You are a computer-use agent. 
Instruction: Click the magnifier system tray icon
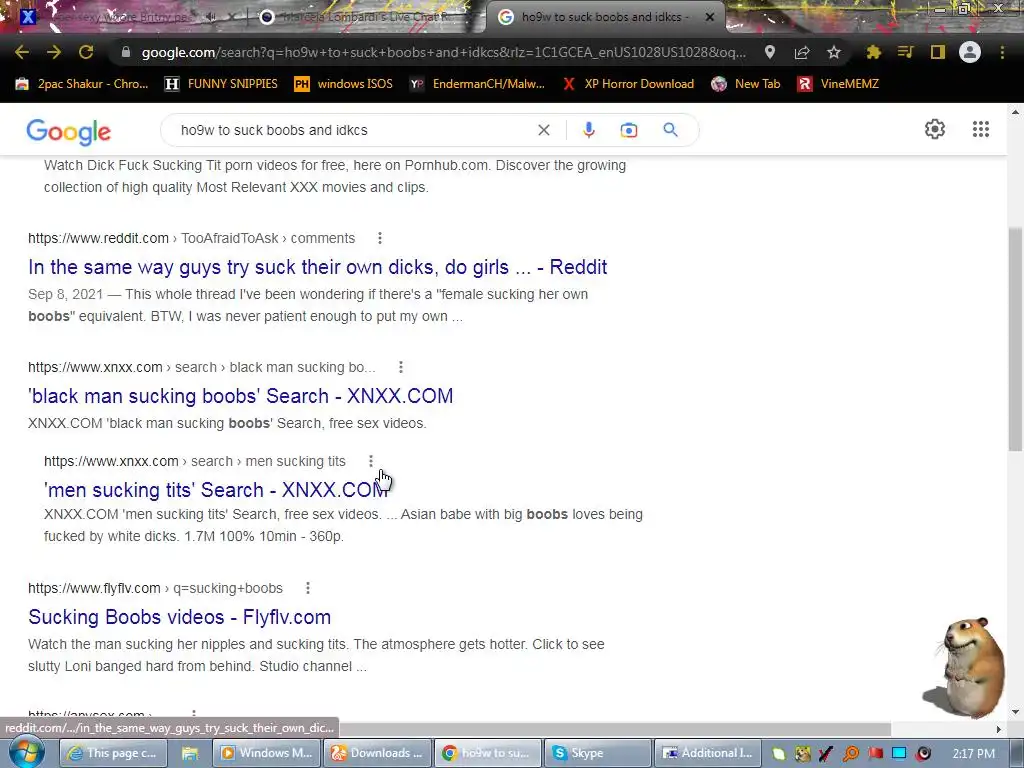point(851,754)
